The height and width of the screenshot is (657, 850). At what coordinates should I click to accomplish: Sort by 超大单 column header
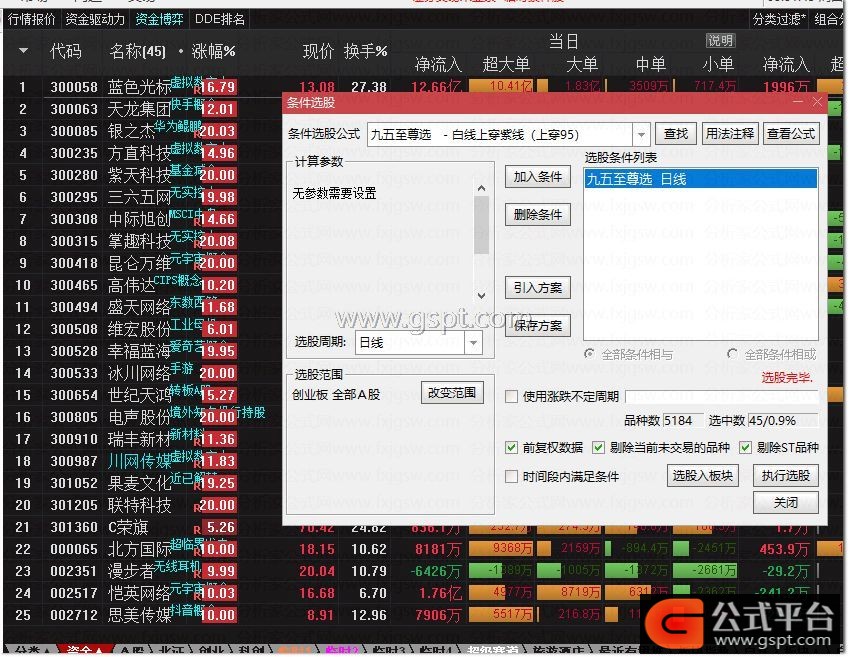click(506, 65)
